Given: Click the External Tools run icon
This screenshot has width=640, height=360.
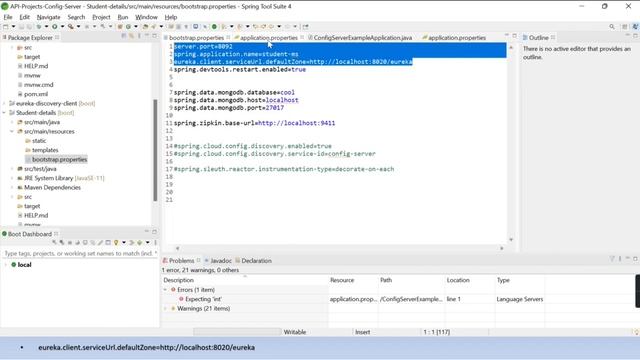Looking at the screenshot, I should 71,27.
